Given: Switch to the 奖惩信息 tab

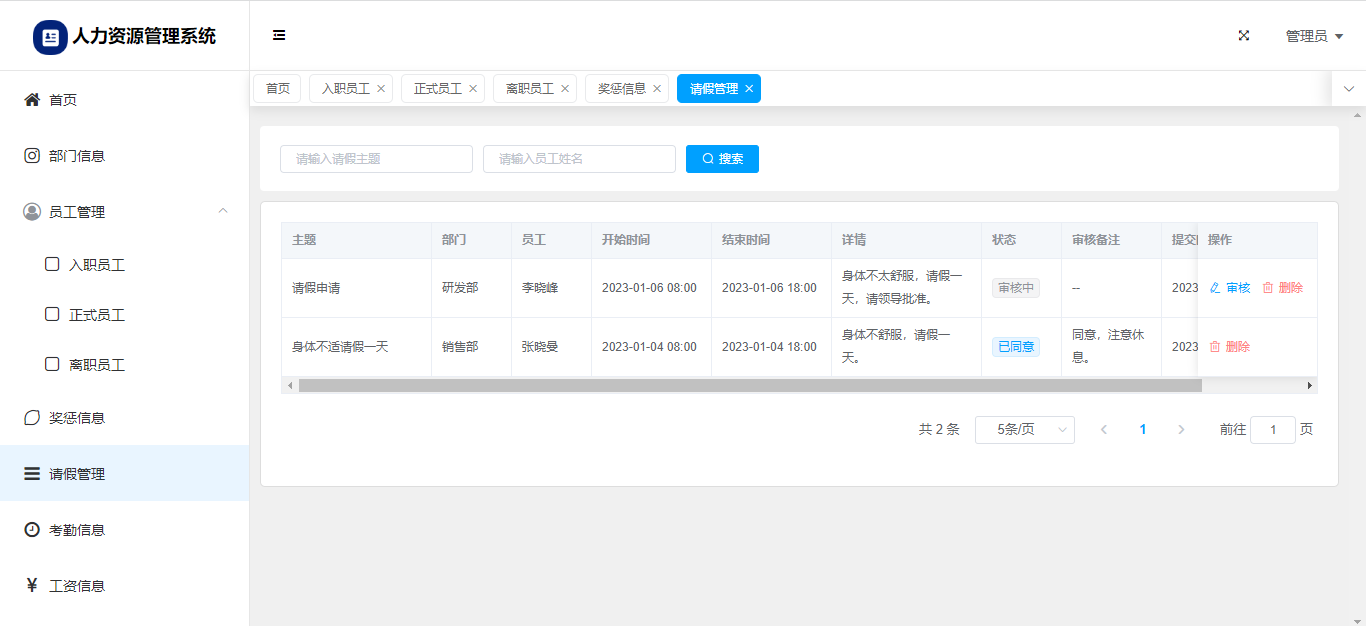Looking at the screenshot, I should tap(621, 89).
